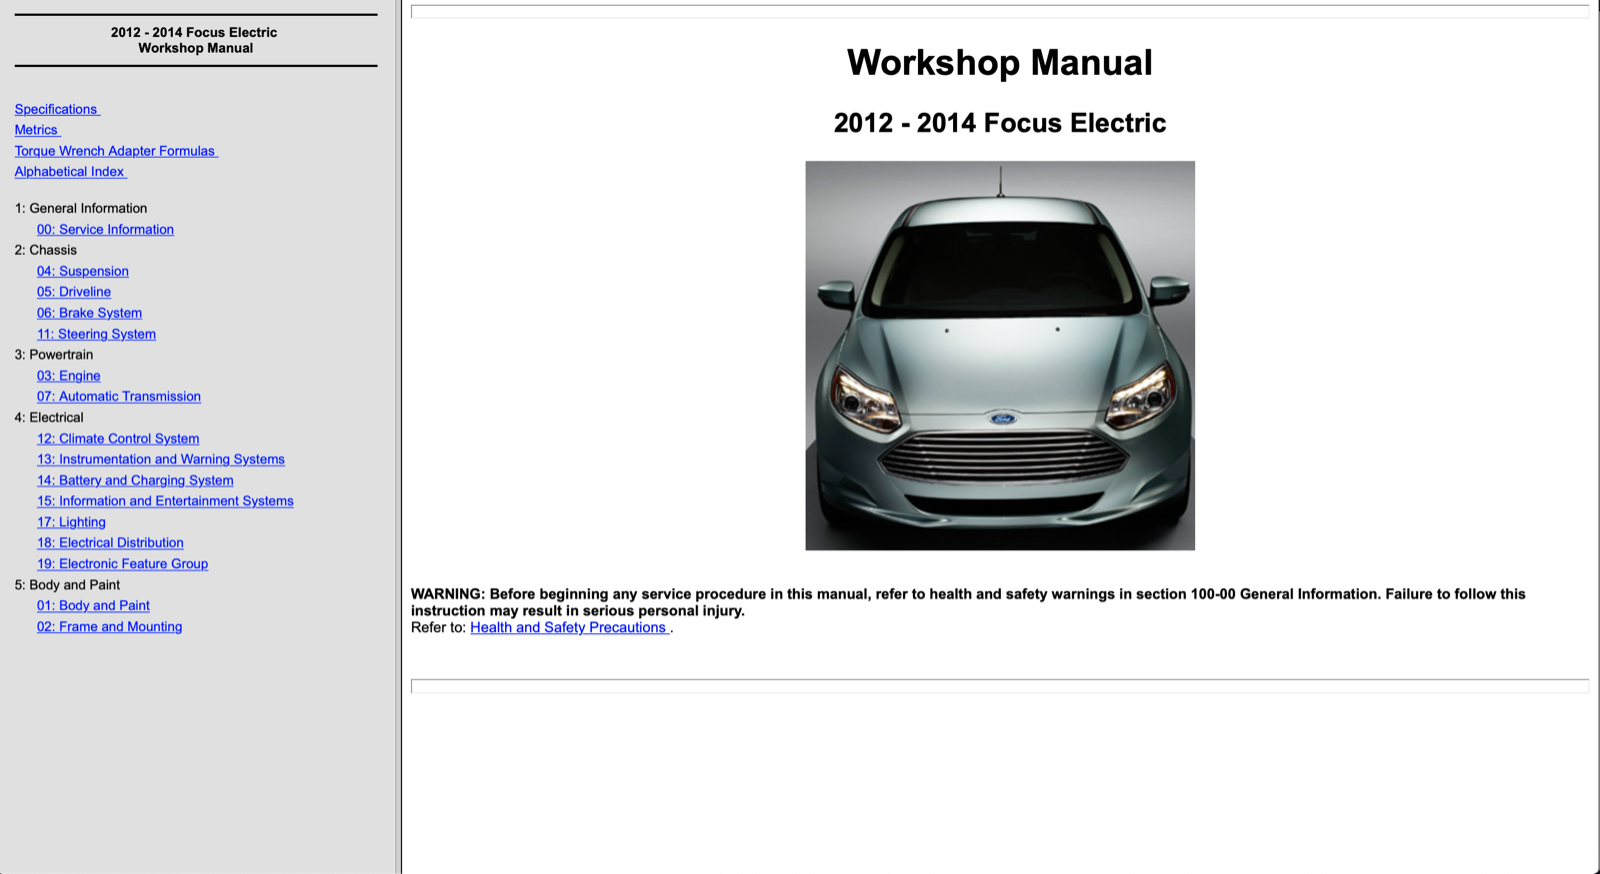Screen dimensions: 1600x874
Task: Click 11: Steering System link
Action: [x=96, y=334]
